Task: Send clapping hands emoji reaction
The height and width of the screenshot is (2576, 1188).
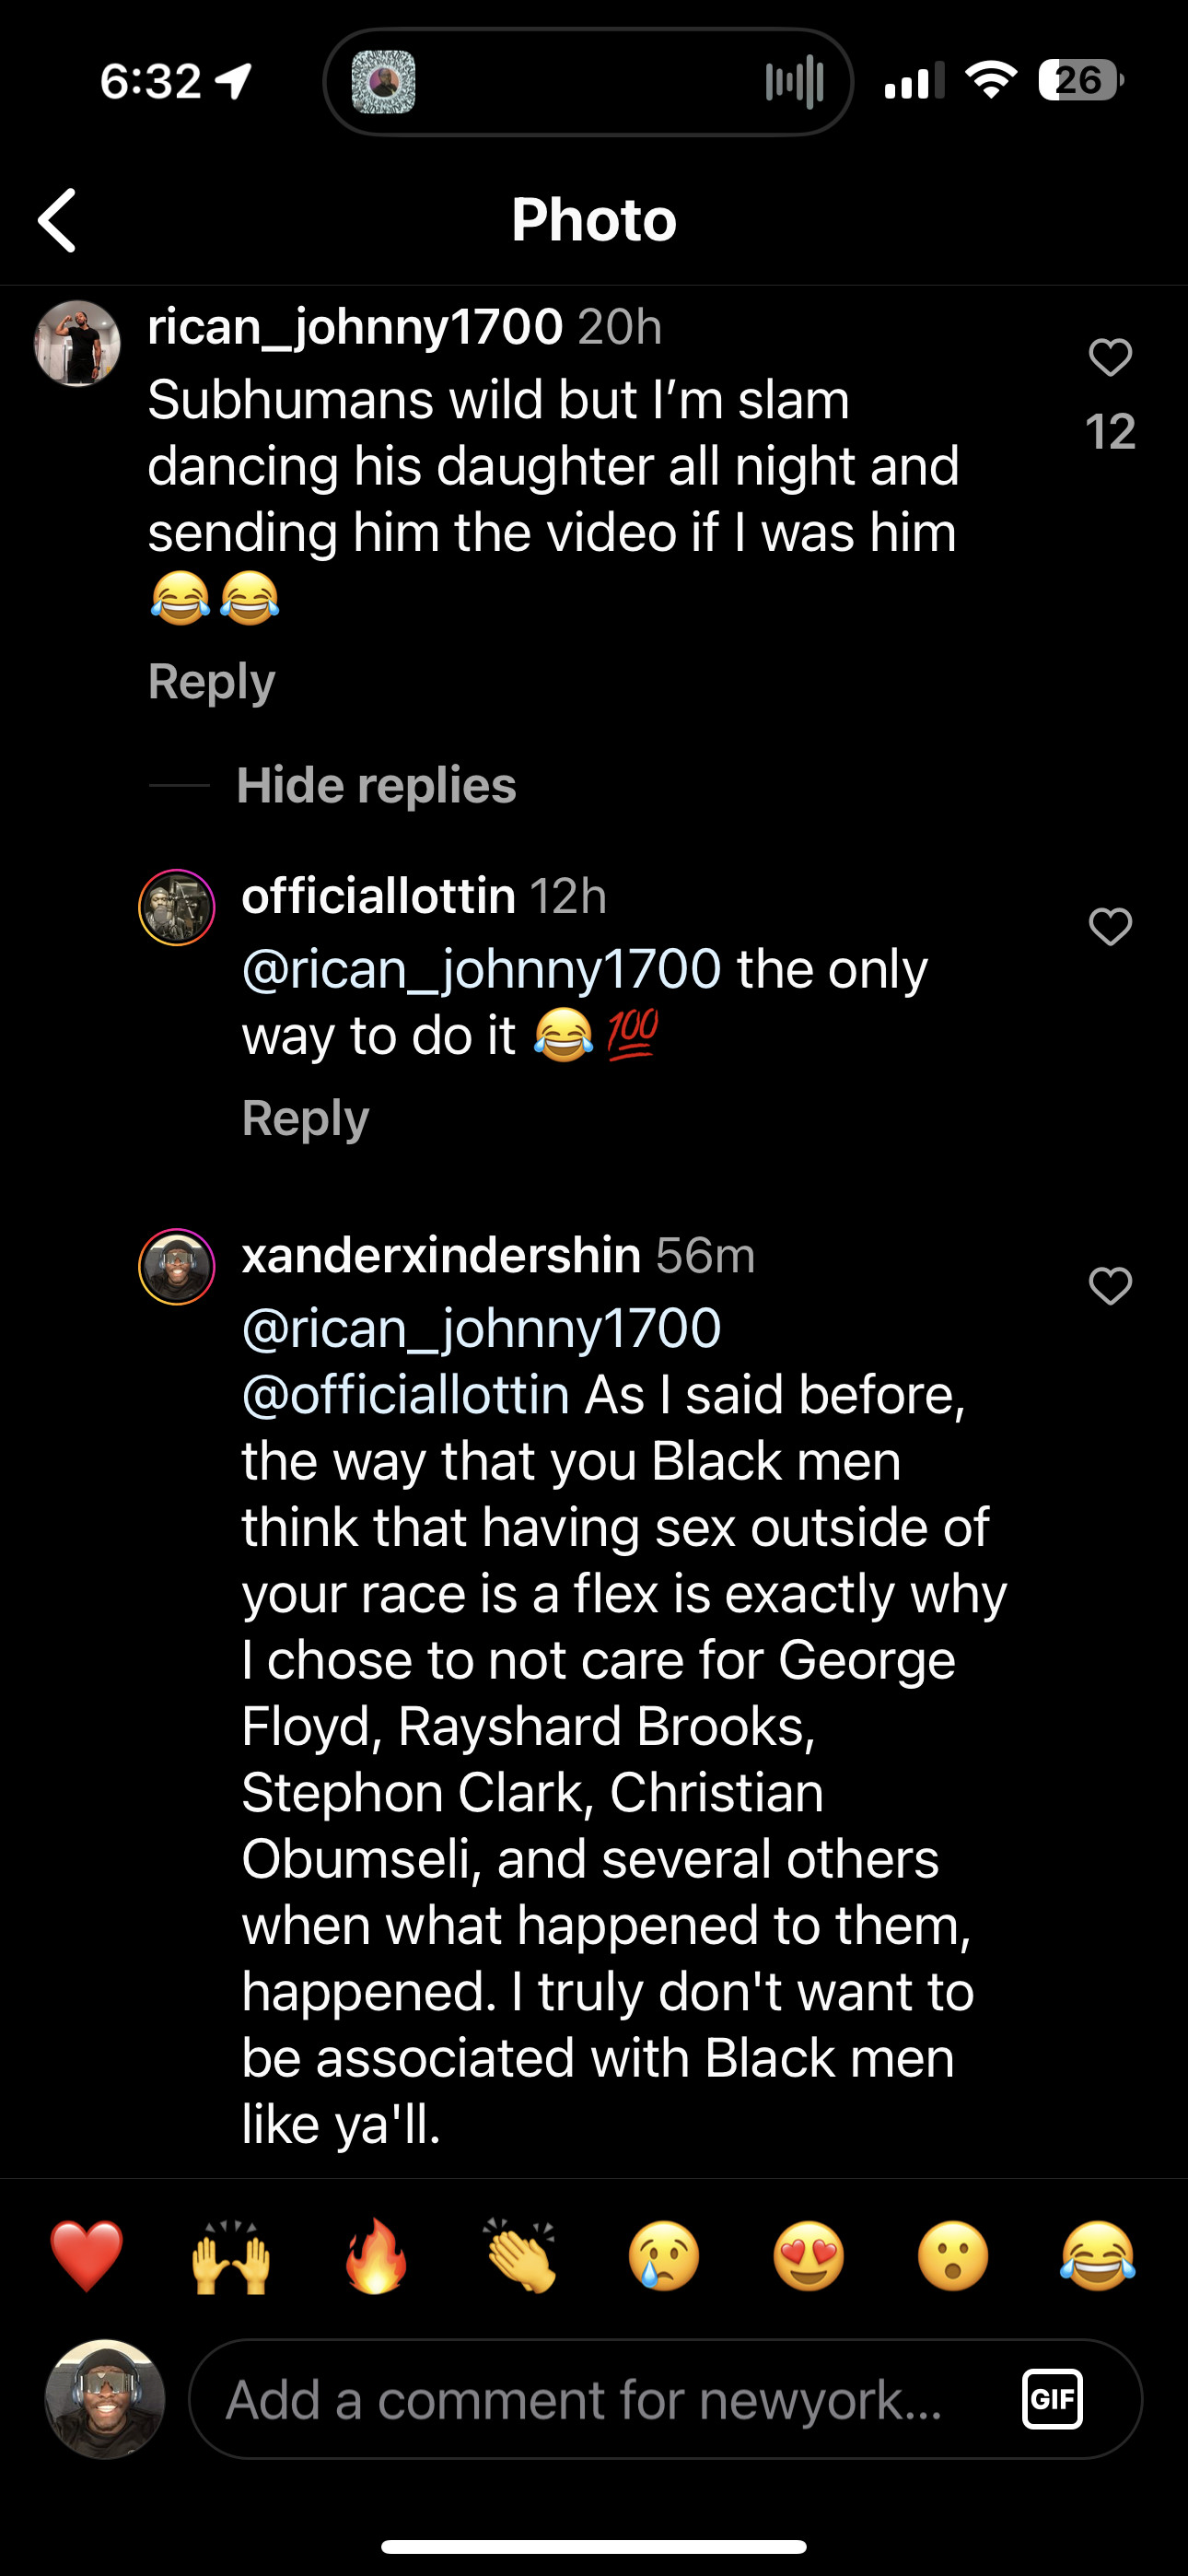Action: coord(520,2256)
